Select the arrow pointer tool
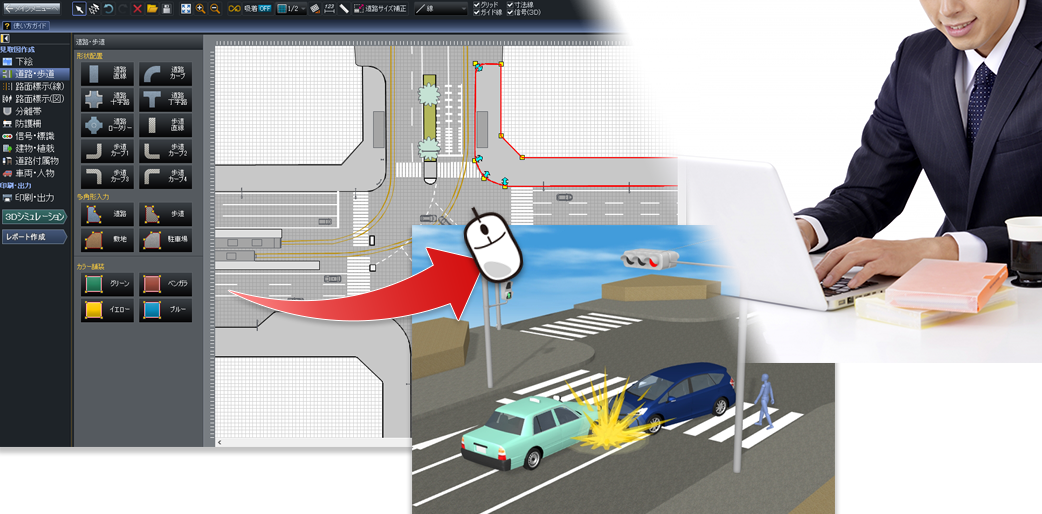Screen dimensions: 1042x514 [x=79, y=8]
